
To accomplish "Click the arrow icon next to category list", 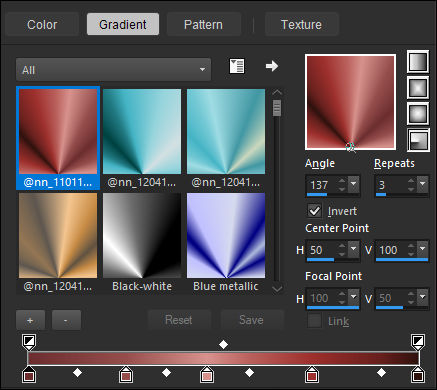I will coord(272,66).
